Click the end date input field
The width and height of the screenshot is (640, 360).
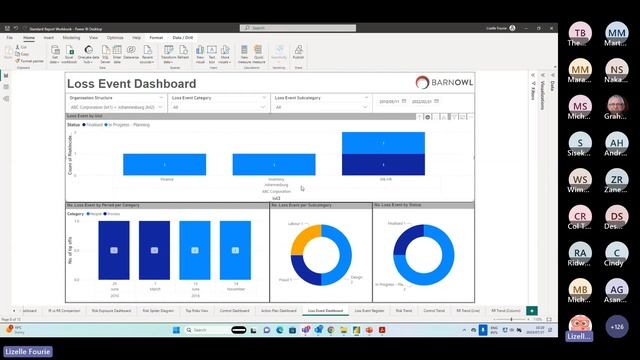pos(422,102)
